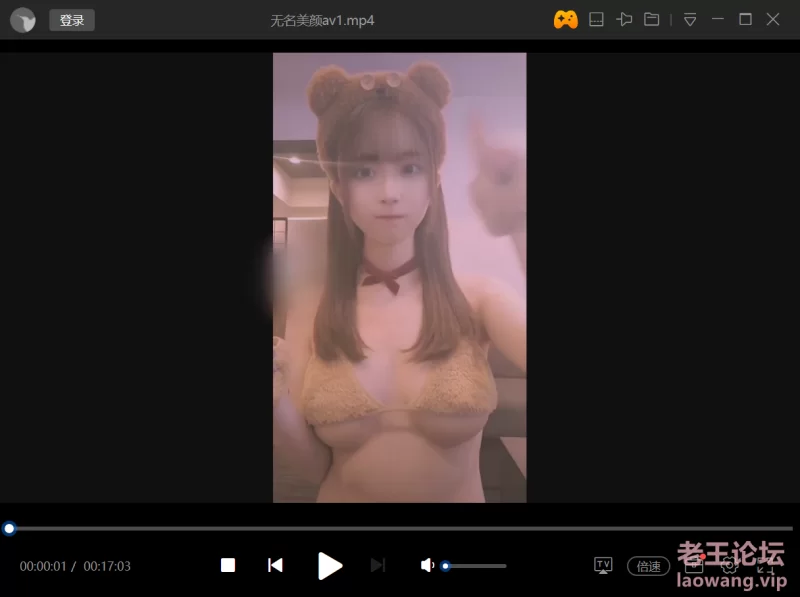This screenshot has height=597, width=800.
Task: Mute the speaker volume icon
Action: (x=427, y=565)
